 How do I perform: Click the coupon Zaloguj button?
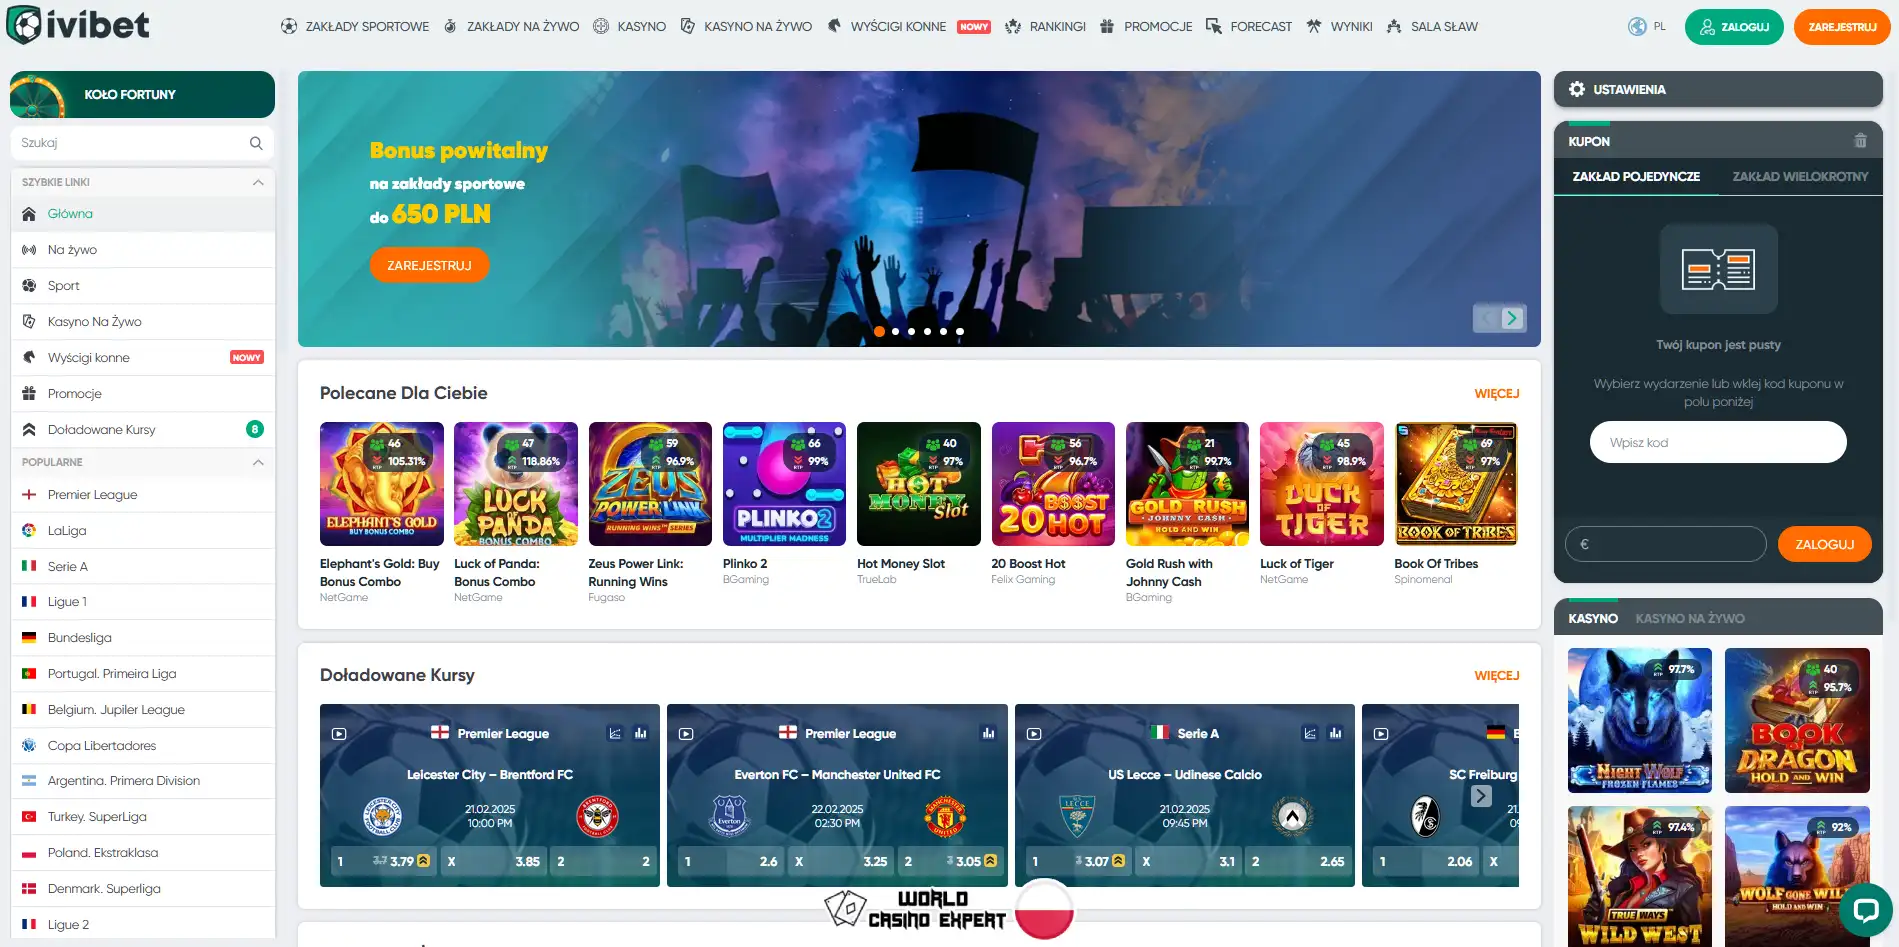point(1824,544)
